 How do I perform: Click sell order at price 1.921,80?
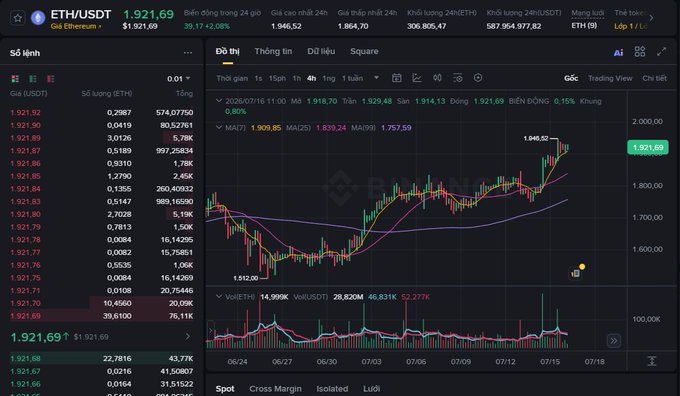tap(101, 214)
